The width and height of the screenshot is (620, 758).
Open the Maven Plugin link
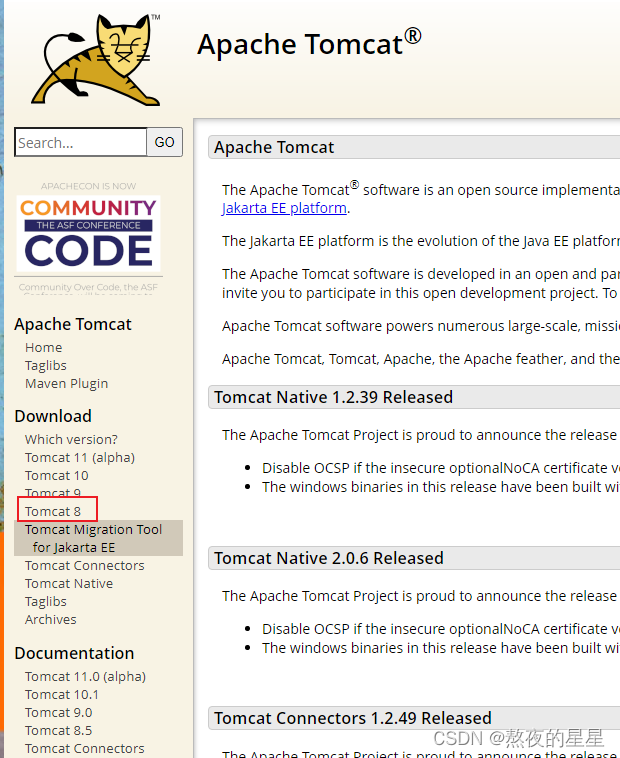point(67,383)
